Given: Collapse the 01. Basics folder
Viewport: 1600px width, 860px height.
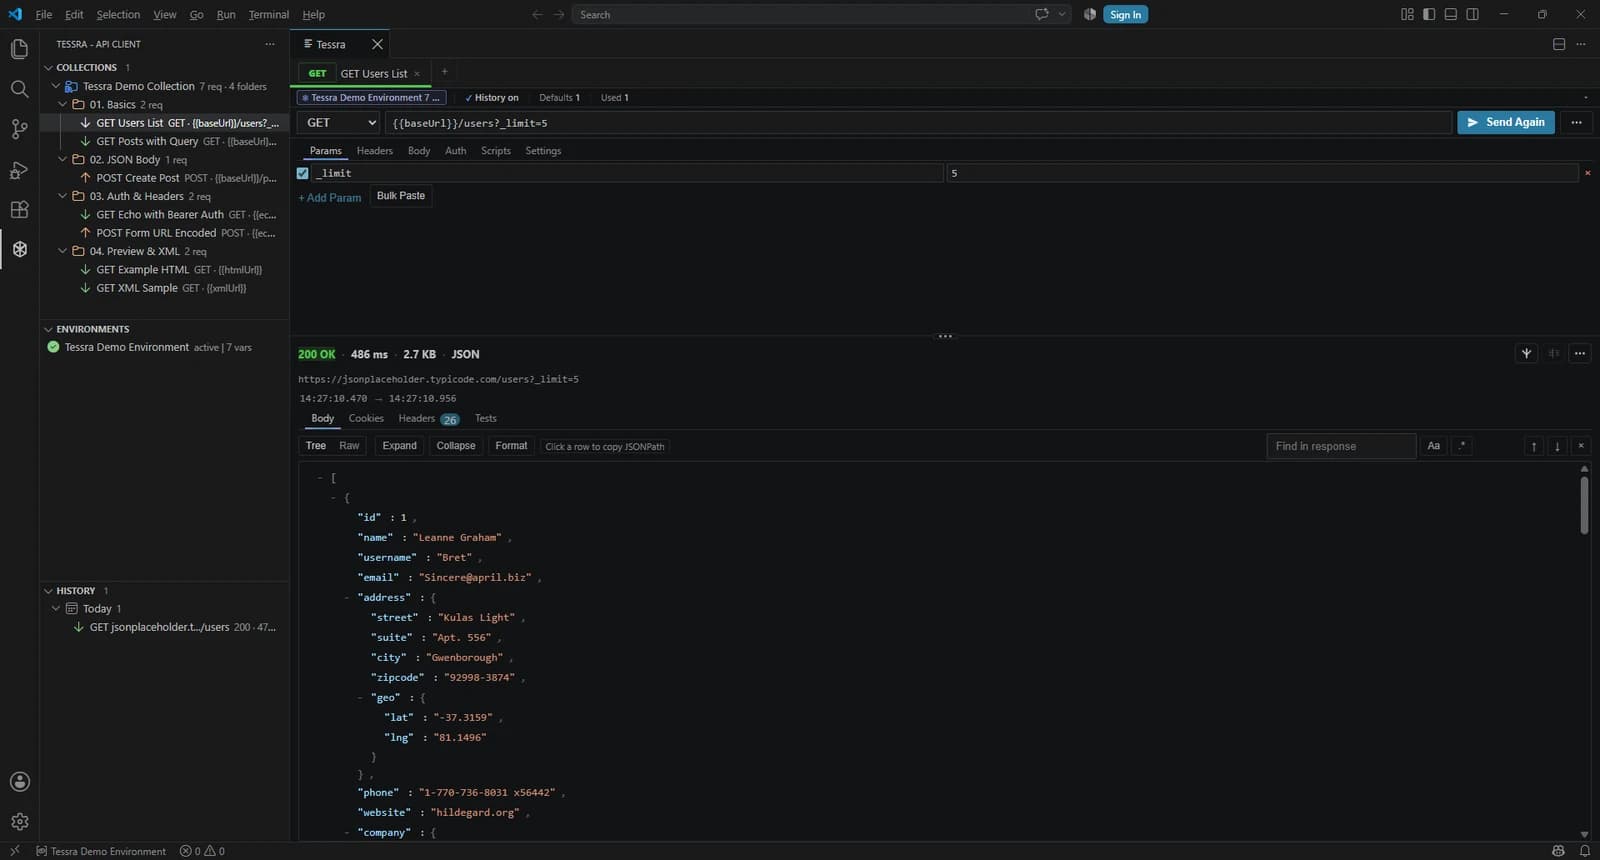Looking at the screenshot, I should tap(63, 104).
